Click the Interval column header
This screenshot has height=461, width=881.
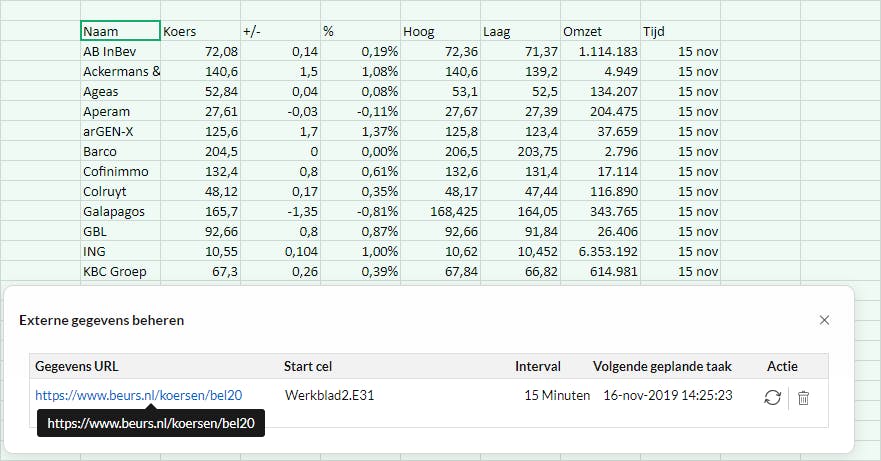pyautogui.click(x=538, y=366)
